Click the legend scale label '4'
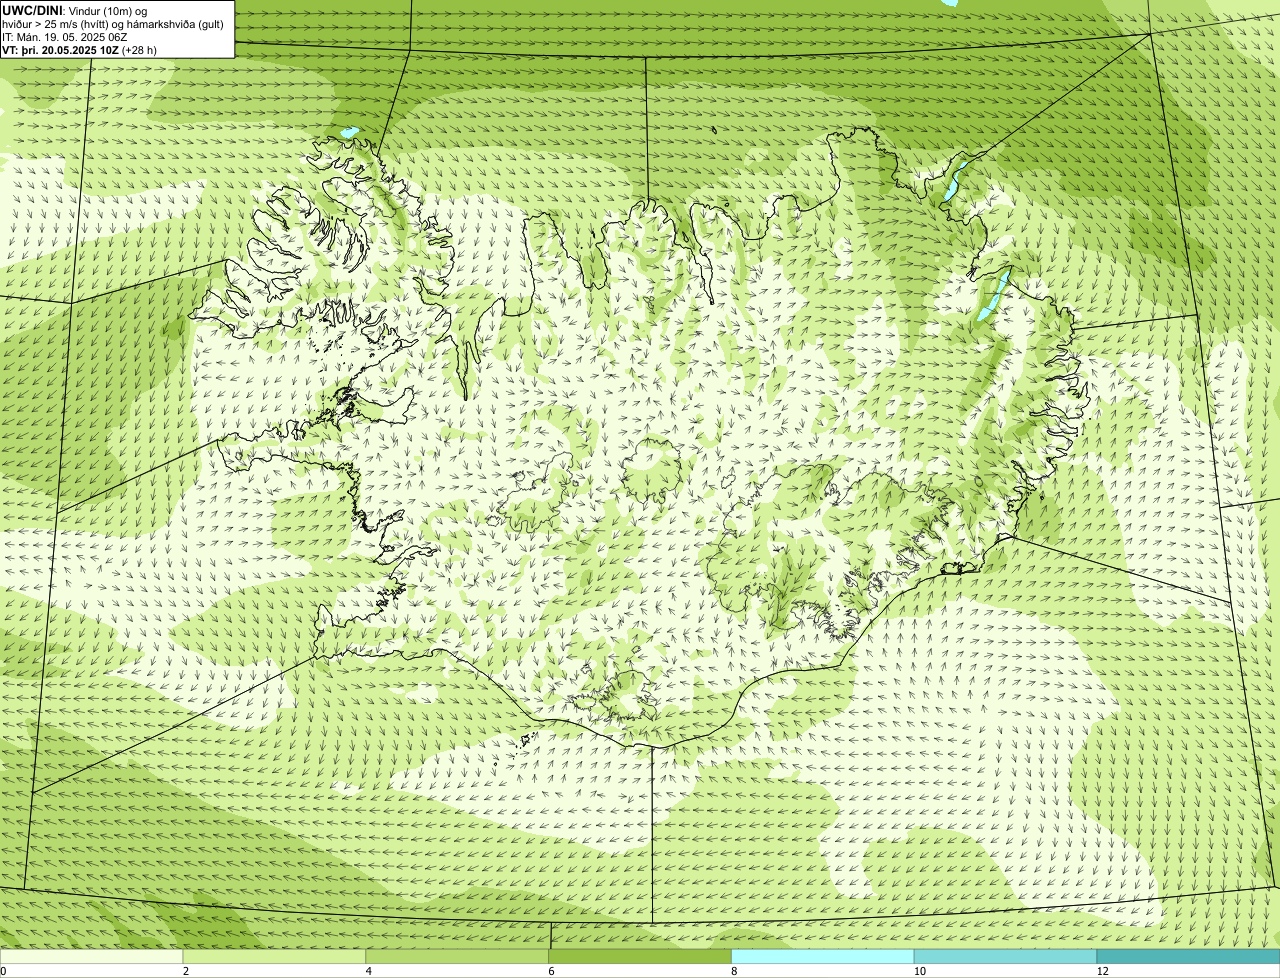Viewport: 1280px width, 978px height. point(369,971)
